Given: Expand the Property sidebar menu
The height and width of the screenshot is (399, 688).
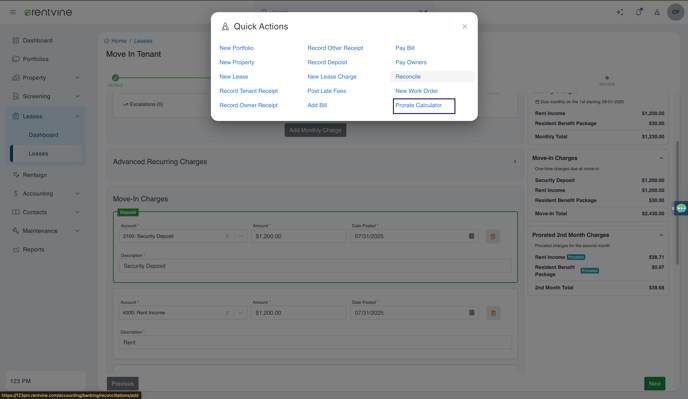Looking at the screenshot, I should tap(45, 78).
